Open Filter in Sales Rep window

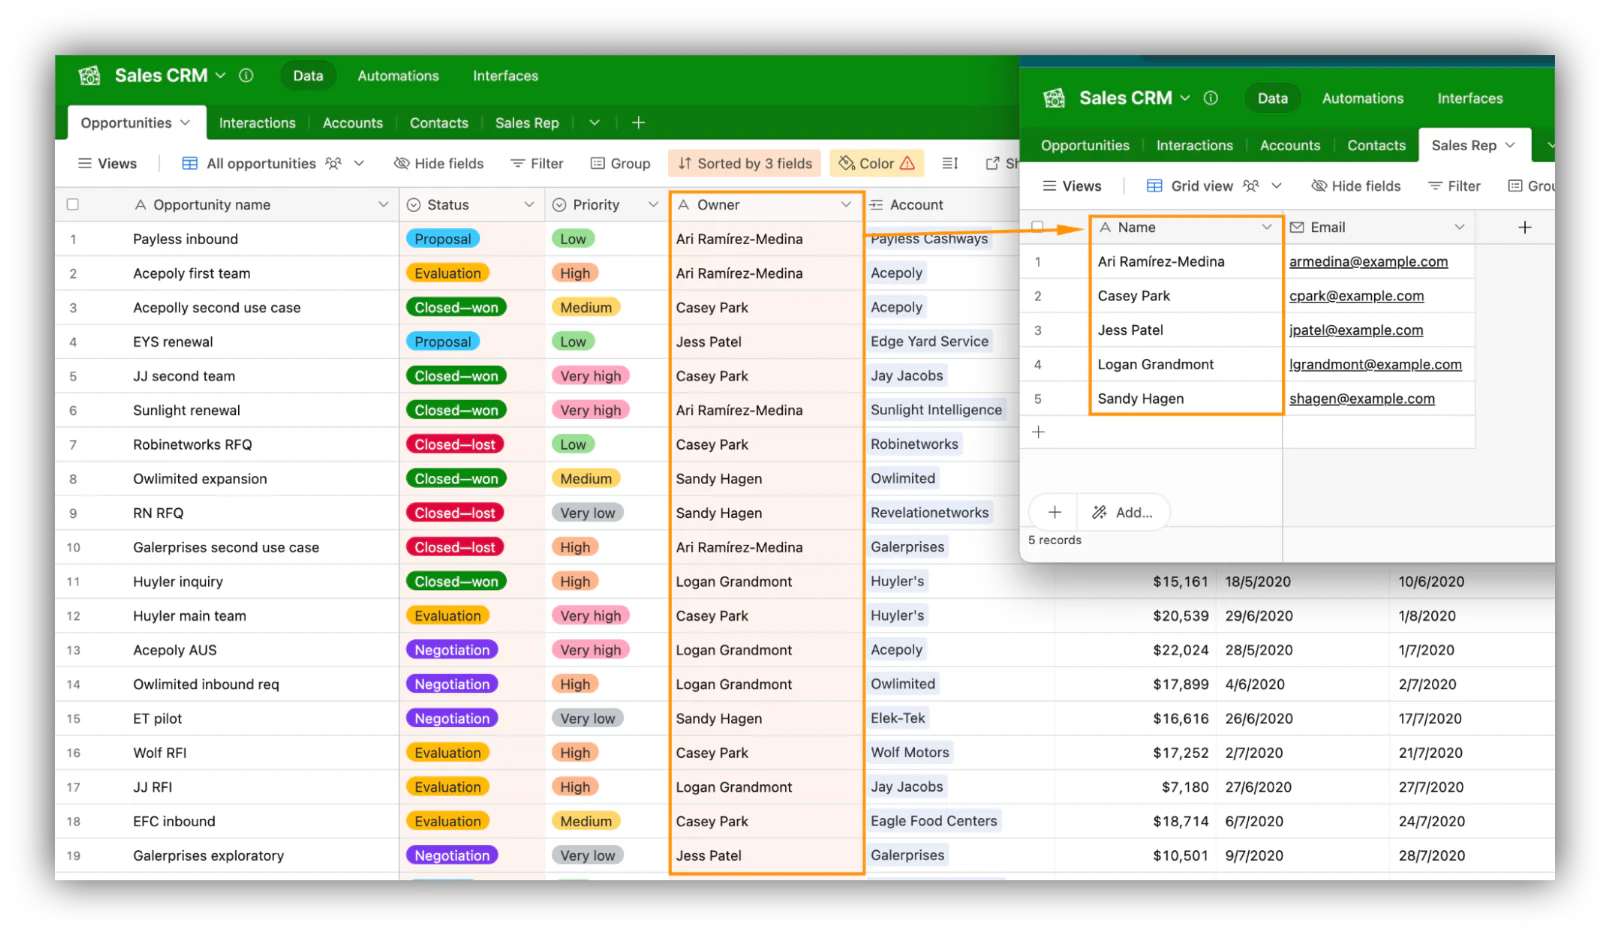pyautogui.click(x=1454, y=186)
